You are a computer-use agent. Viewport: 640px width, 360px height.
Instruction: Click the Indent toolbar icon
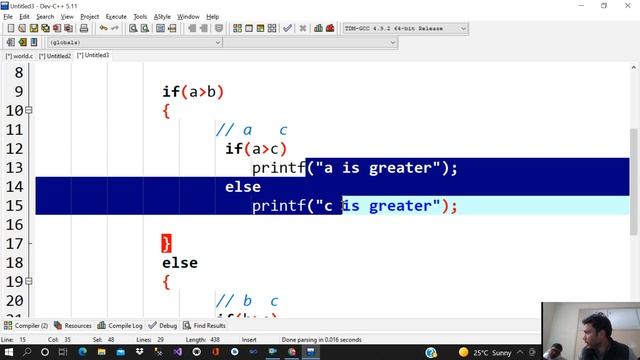pos(191,28)
